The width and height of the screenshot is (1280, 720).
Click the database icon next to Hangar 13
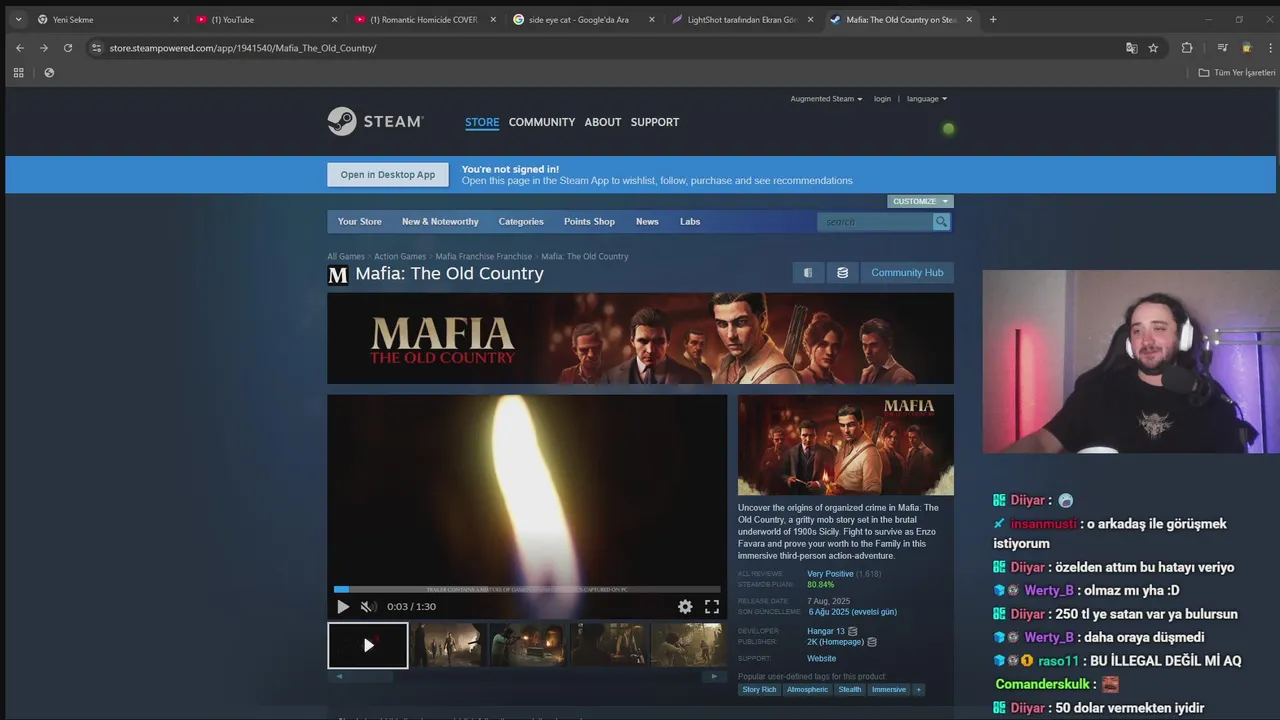coord(853,632)
